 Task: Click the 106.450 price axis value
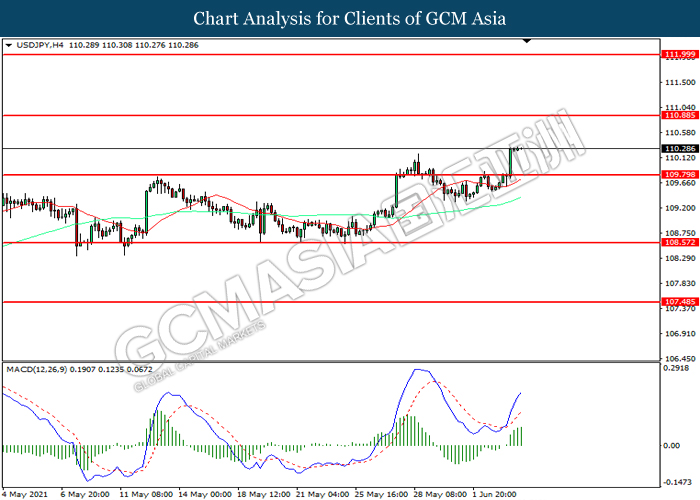tap(680, 359)
